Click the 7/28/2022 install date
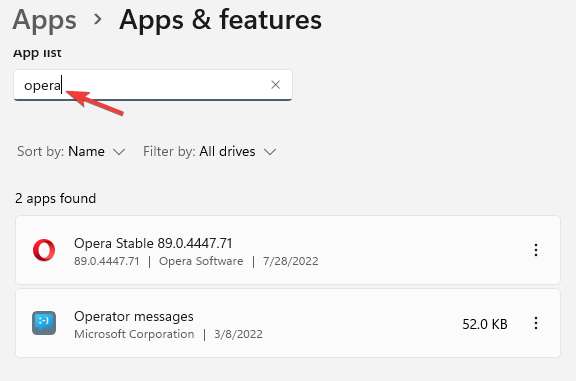This screenshot has height=381, width=576. (x=291, y=261)
